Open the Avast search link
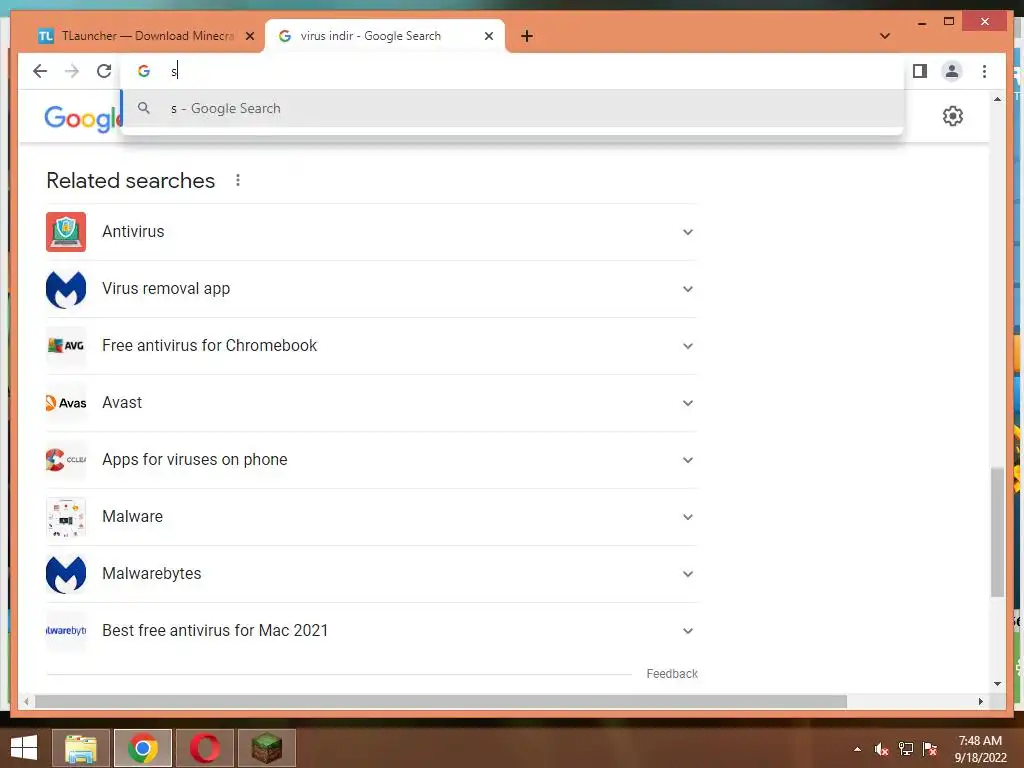Screen dimensions: 1024x768 [x=122, y=403]
